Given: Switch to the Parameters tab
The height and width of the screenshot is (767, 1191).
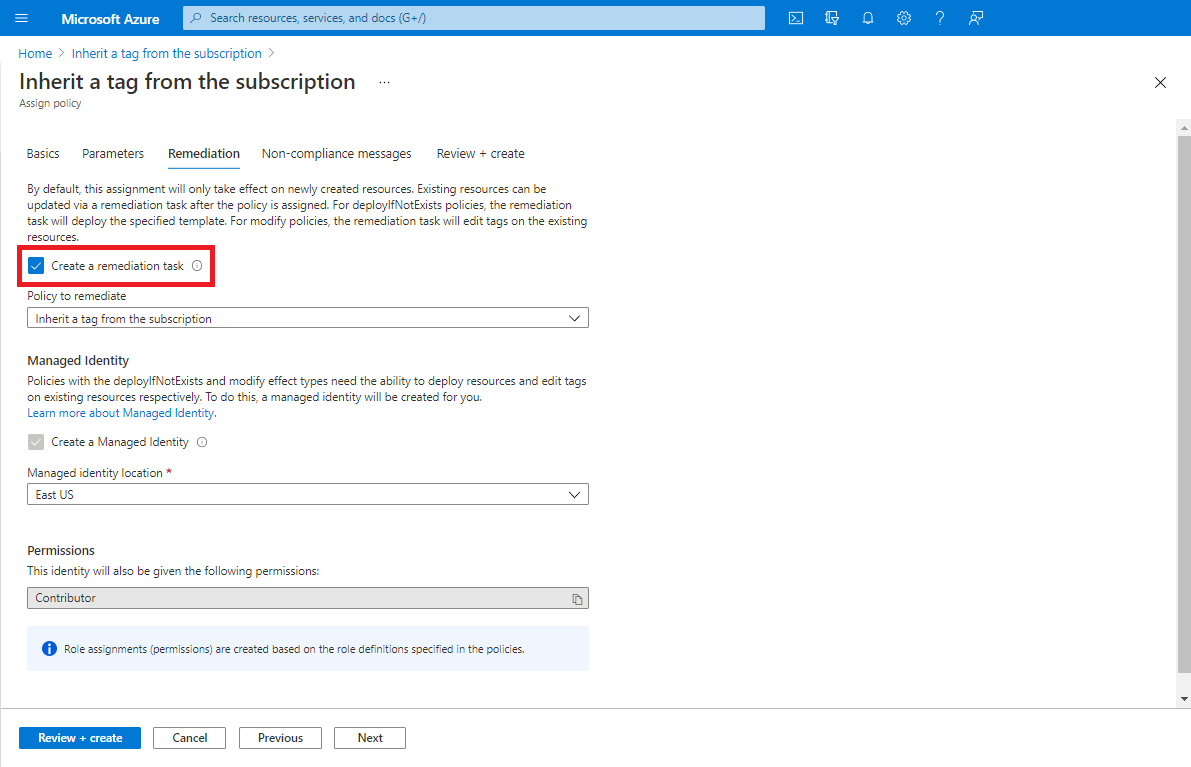Looking at the screenshot, I should [x=113, y=154].
